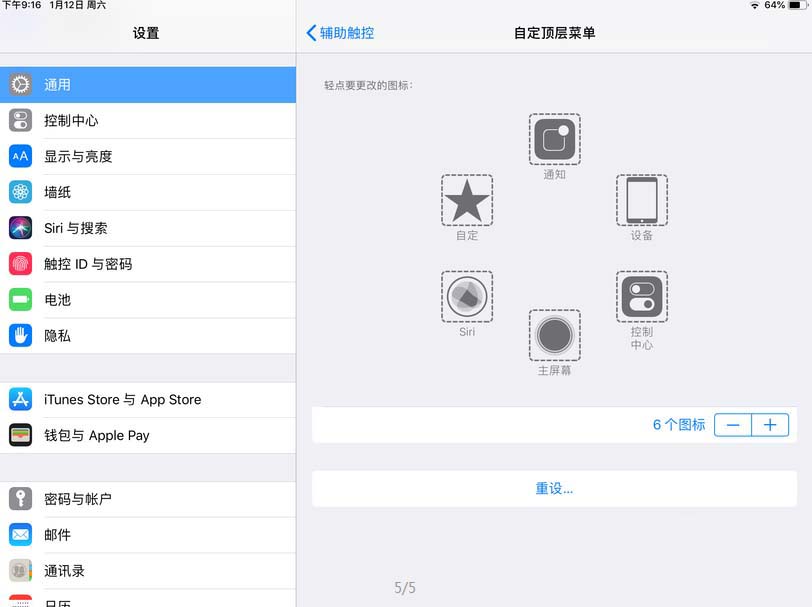Viewport: 812px width, 607px height.
Task: Tap the 重设 reset button
Action: [x=554, y=488]
